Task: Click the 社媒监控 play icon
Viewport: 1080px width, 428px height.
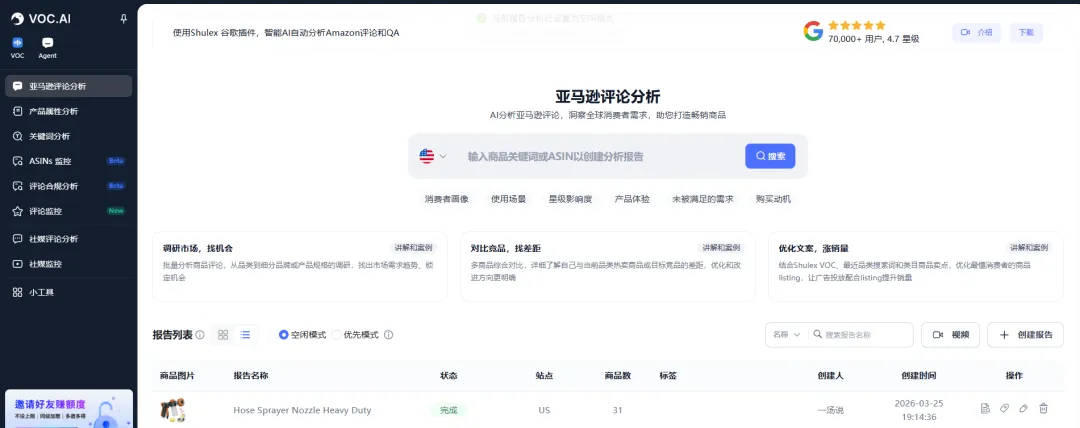Action: pyautogui.click(x=17, y=264)
